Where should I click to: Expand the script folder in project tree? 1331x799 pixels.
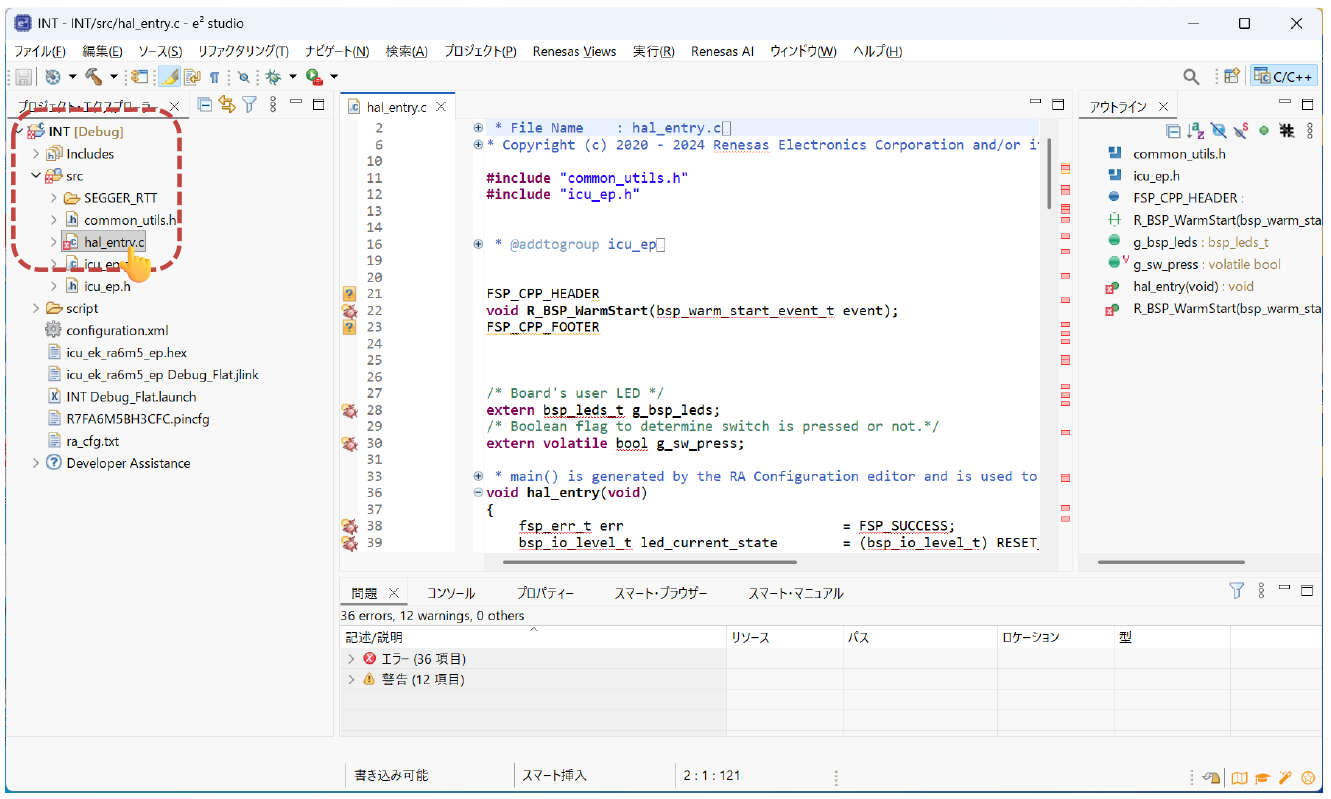pos(36,308)
